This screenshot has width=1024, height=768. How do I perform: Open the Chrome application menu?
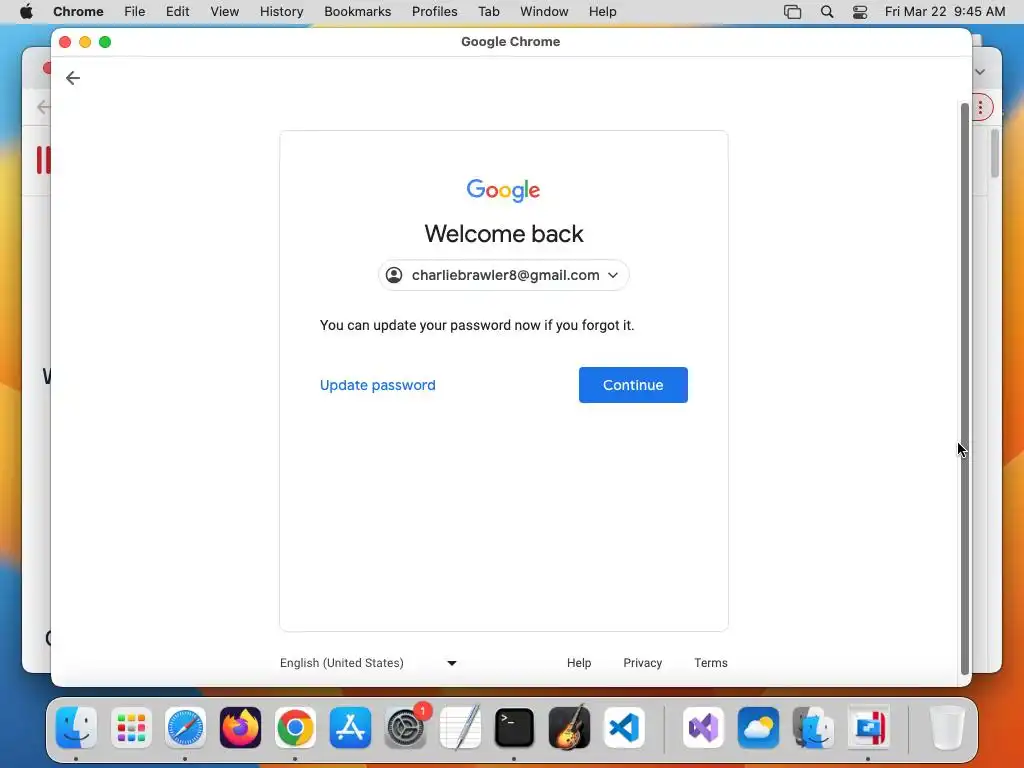click(78, 12)
